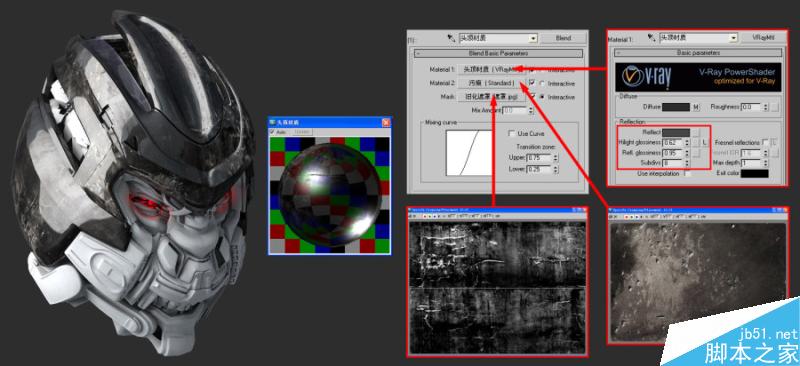The width and height of the screenshot is (800, 366).
Task: Click the Refl. glossiness value field
Action: (x=672, y=153)
